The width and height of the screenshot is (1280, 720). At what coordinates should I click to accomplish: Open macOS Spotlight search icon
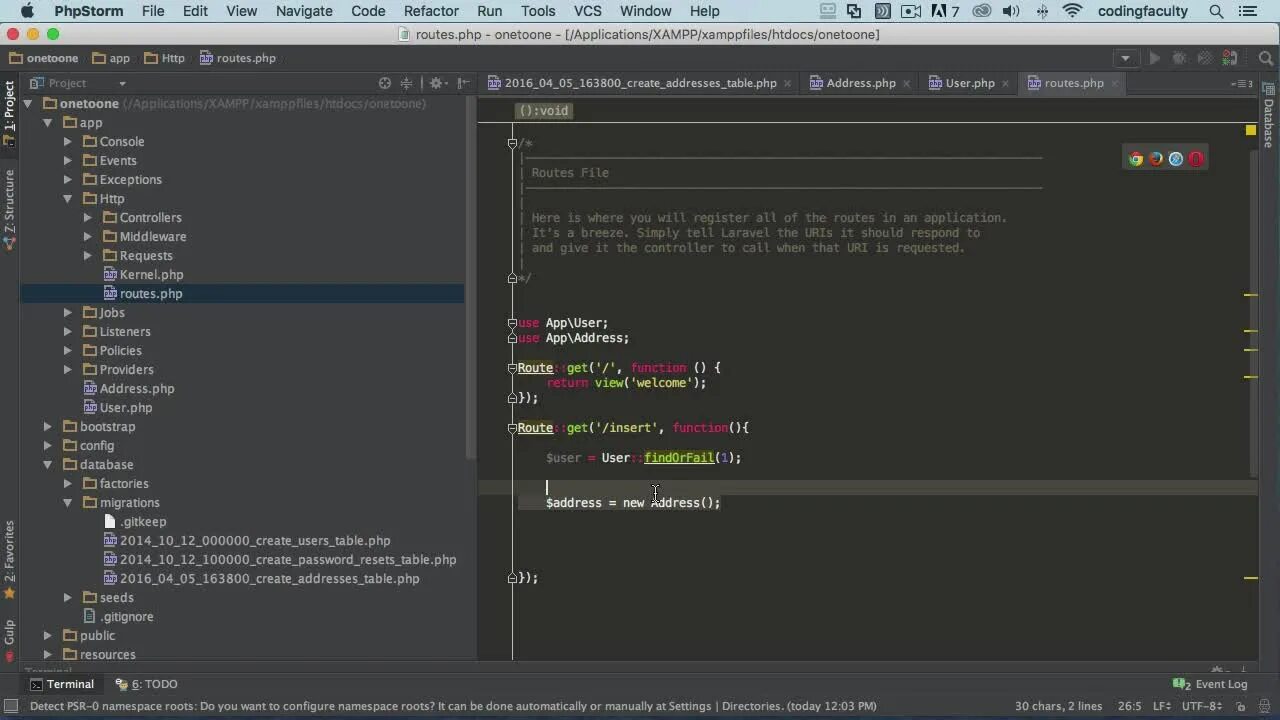click(1216, 11)
